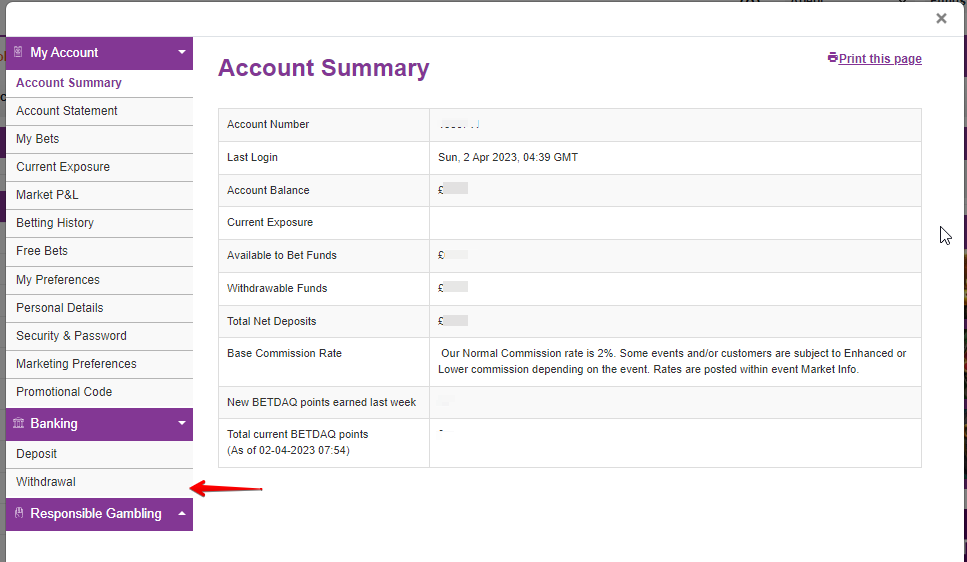Click the masked Account Number value
The image size is (967, 562).
point(459,125)
